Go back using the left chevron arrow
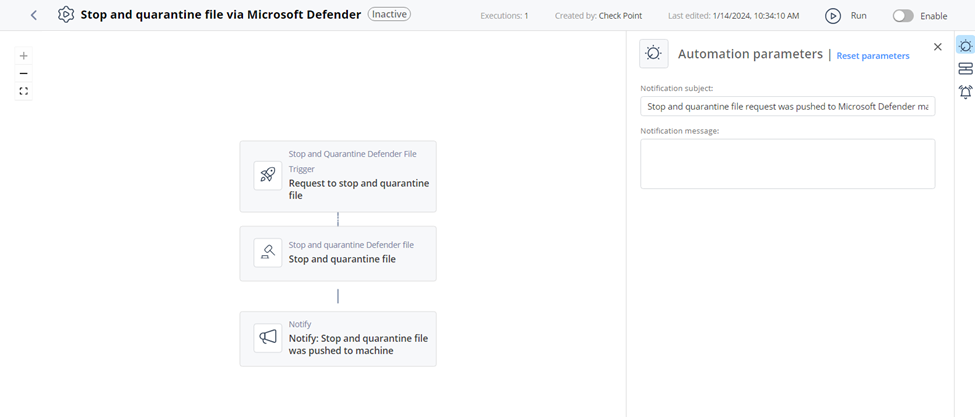 click(34, 15)
